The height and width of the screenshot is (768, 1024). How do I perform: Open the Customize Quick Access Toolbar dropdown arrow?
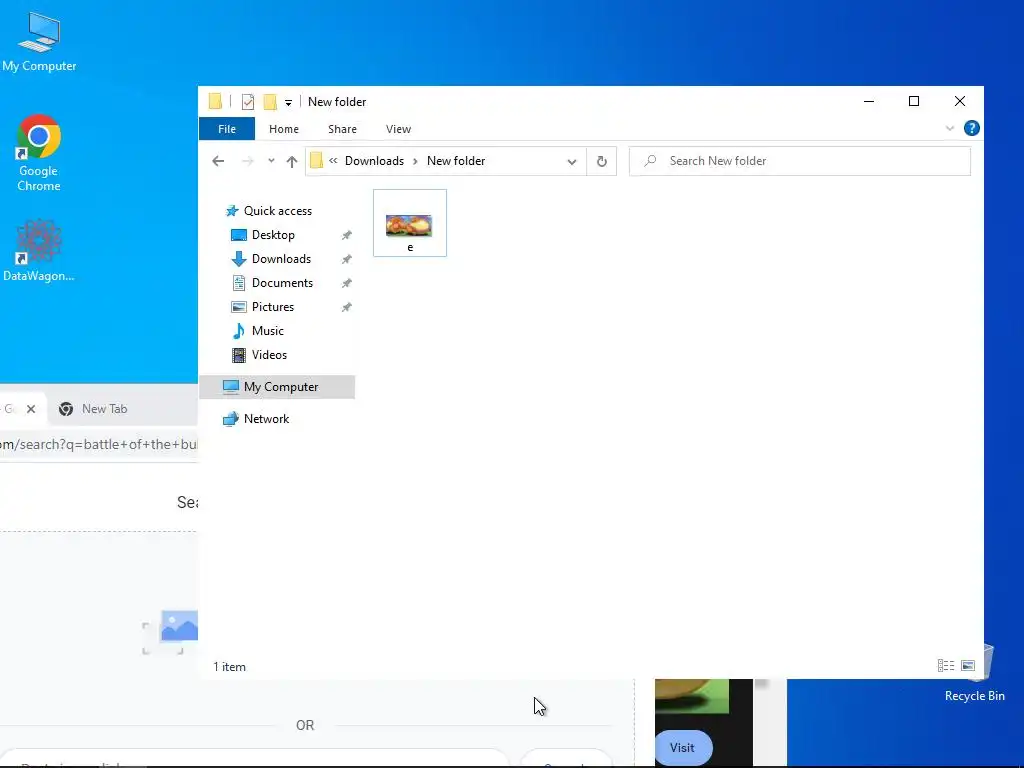288,103
